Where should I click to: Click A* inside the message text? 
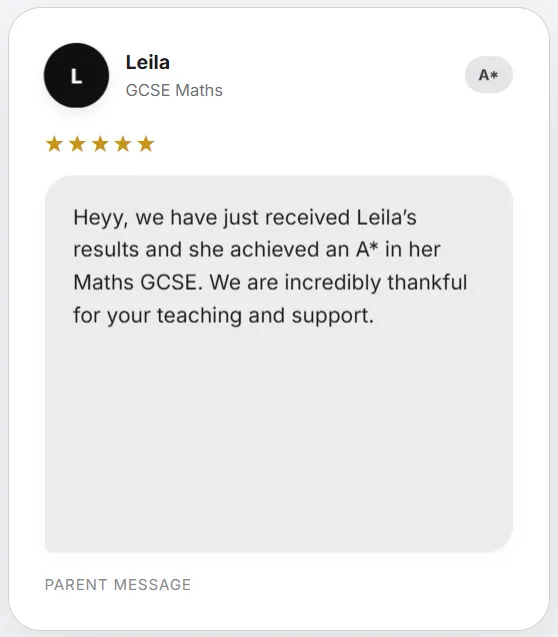367,249
